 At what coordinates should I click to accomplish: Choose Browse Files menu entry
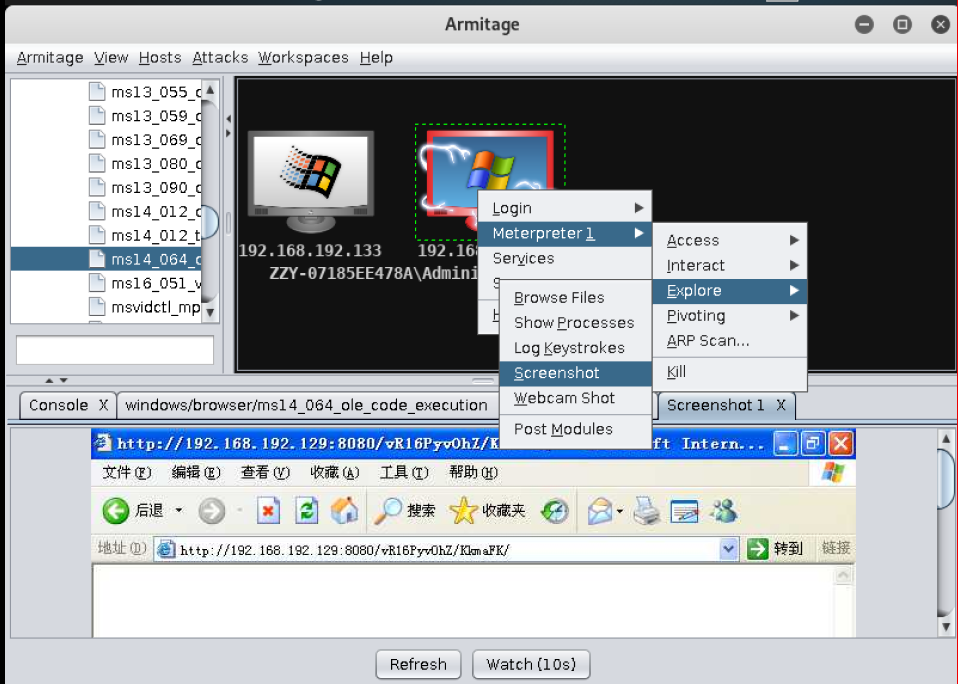[x=575, y=297]
